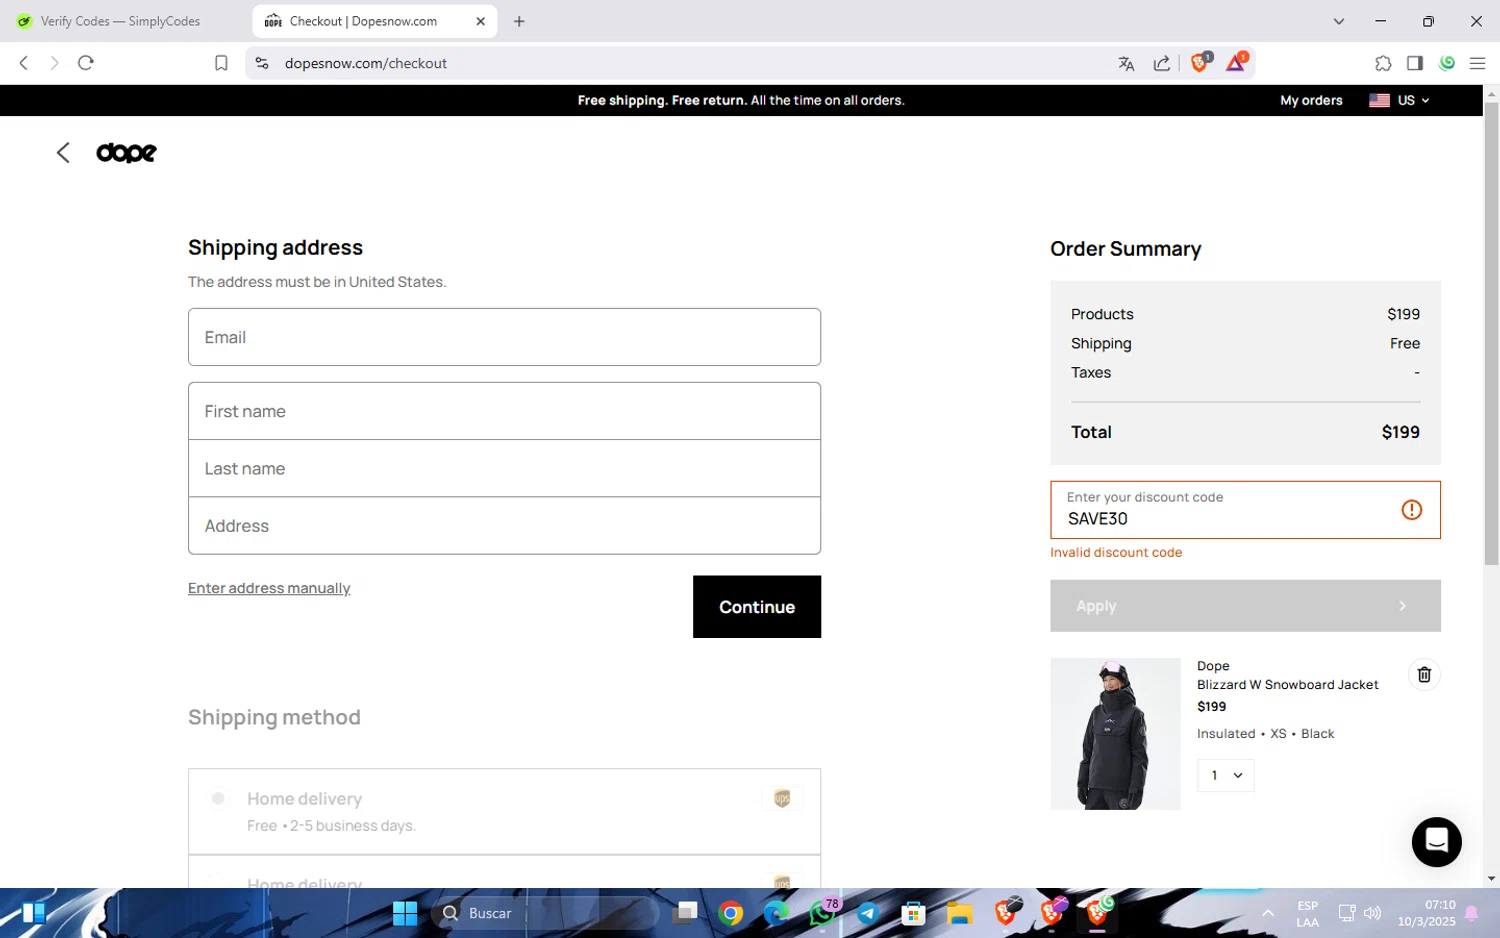1500x938 pixels.
Task: Click the Address input field
Action: pos(504,526)
